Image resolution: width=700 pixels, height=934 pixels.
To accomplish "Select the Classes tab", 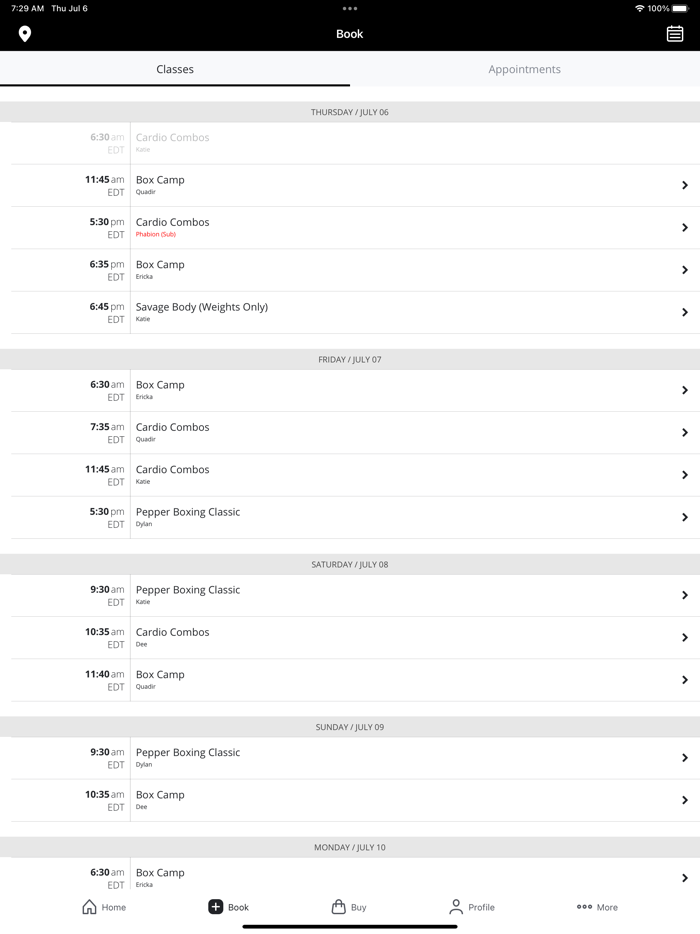I will coord(175,69).
